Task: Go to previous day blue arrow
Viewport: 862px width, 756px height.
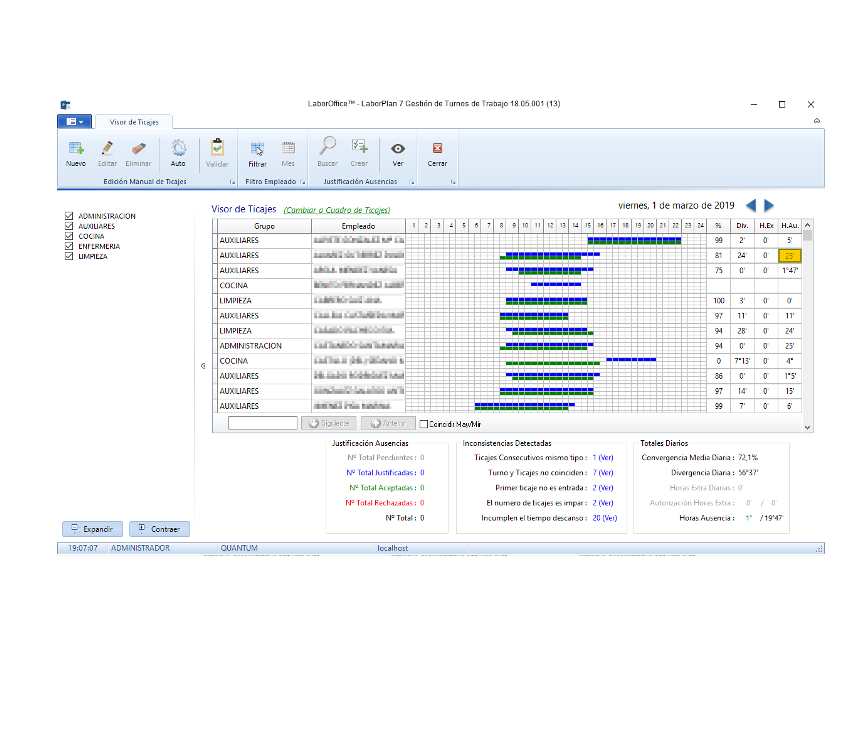Action: tap(751, 206)
